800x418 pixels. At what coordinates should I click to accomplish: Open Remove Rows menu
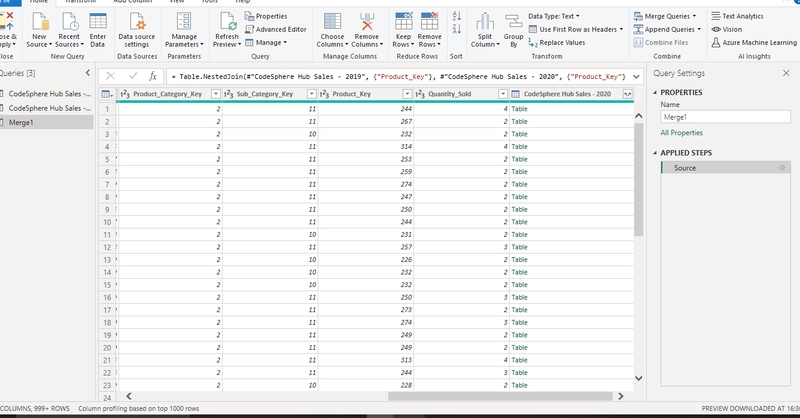pyautogui.click(x=430, y=31)
